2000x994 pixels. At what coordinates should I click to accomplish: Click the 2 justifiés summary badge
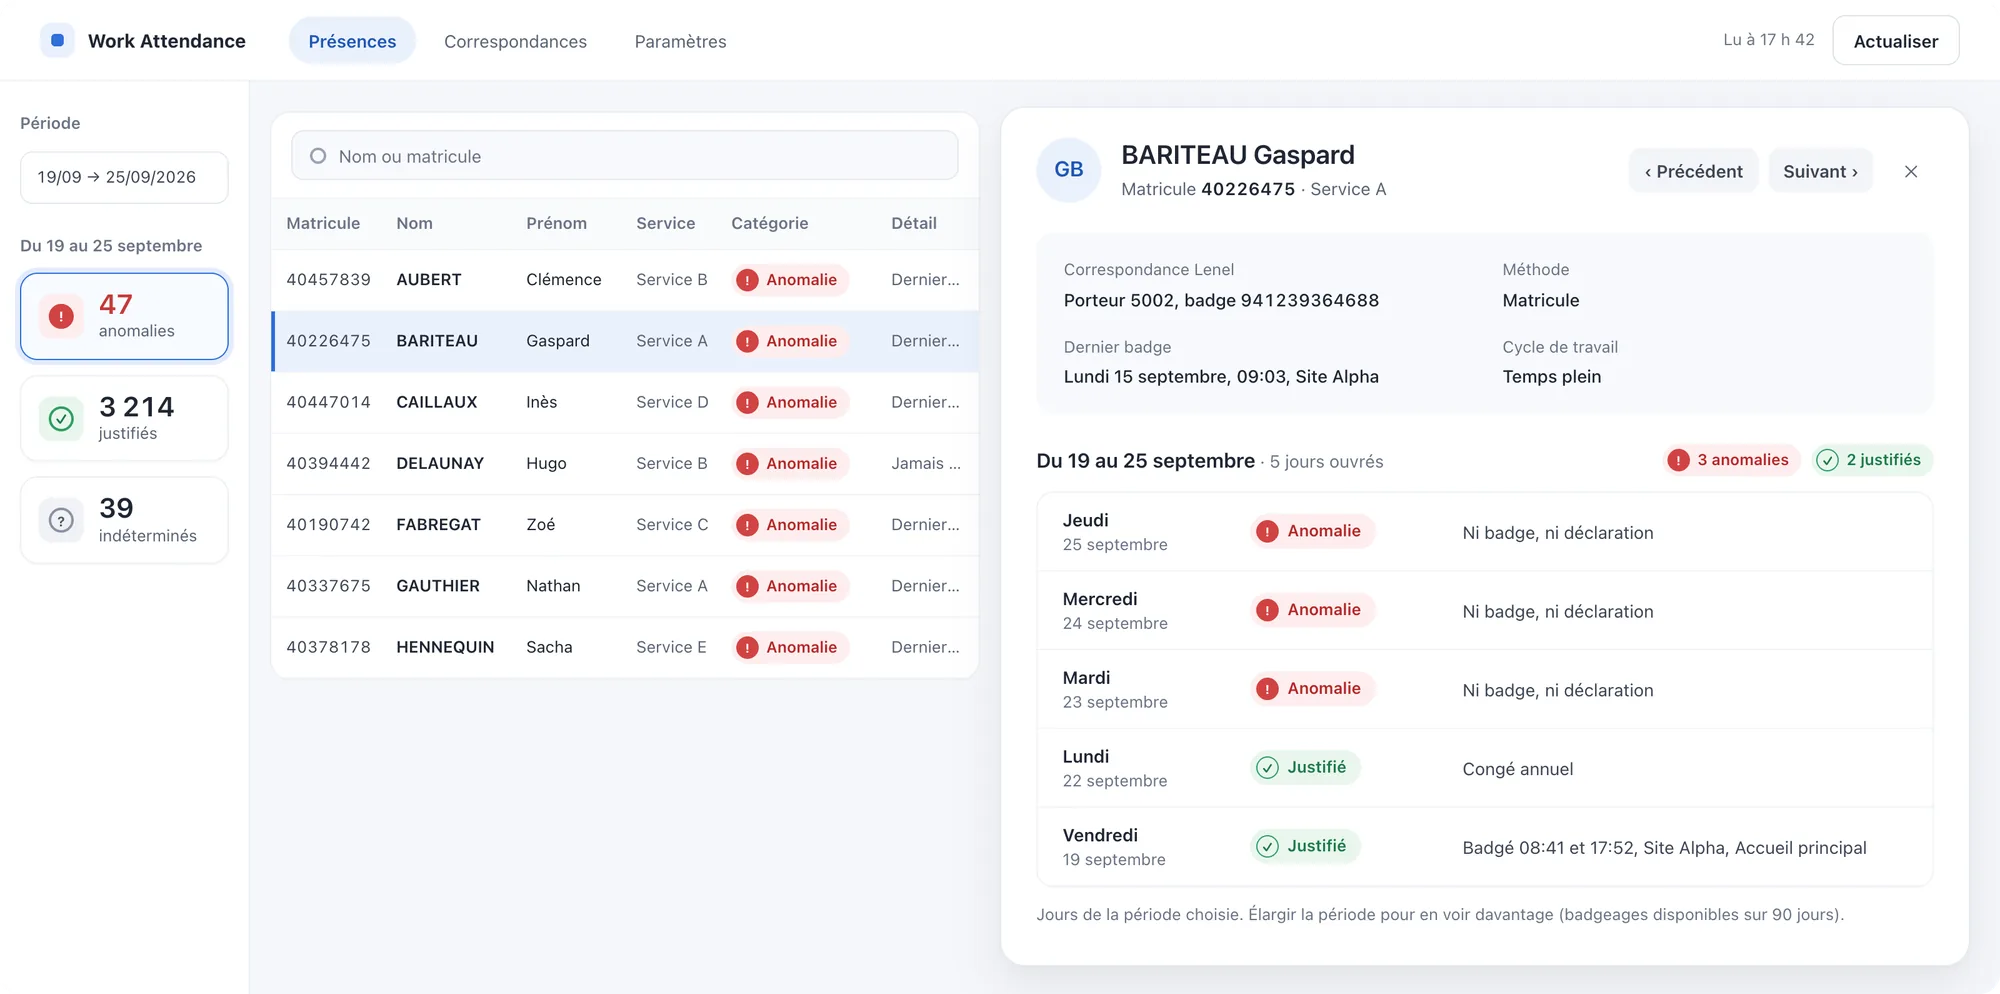pos(1873,460)
